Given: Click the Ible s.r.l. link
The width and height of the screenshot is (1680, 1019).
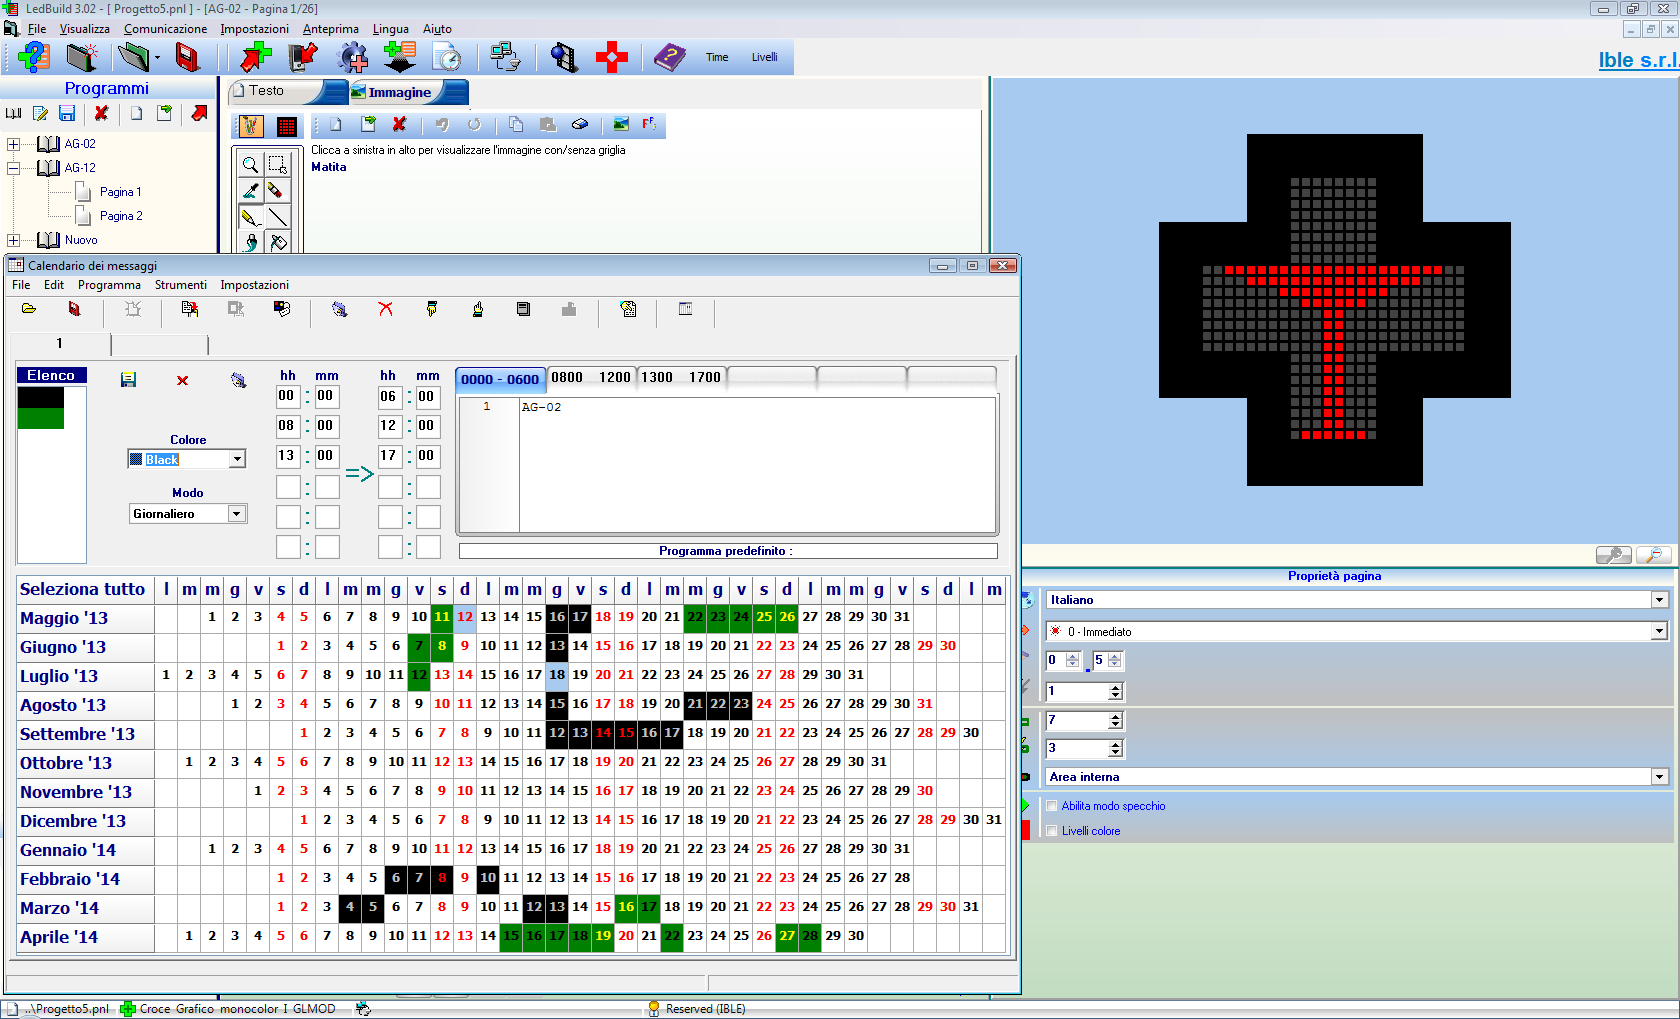Looking at the screenshot, I should pos(1638,60).
